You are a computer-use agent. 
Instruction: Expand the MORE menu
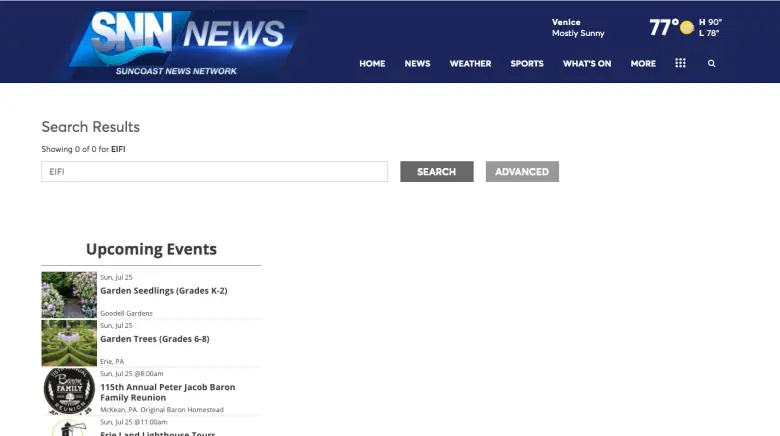643,63
